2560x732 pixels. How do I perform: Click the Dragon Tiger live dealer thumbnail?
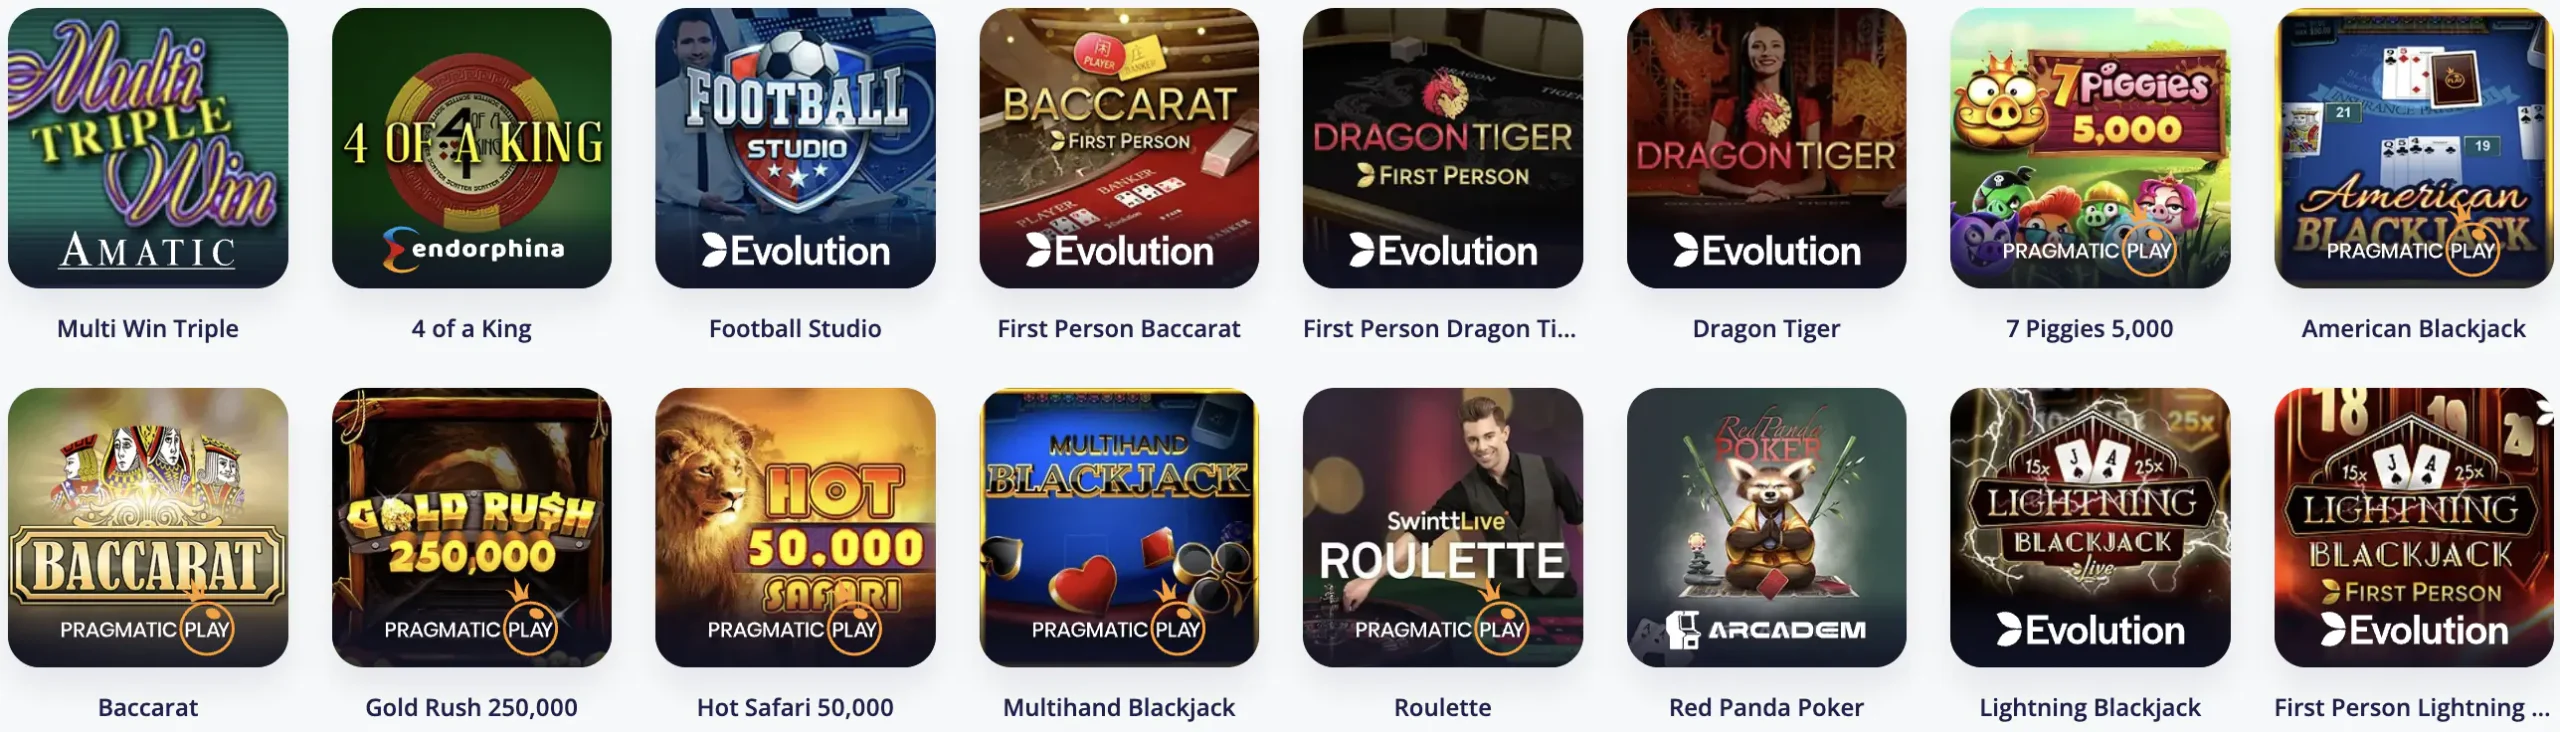[x=1766, y=148]
